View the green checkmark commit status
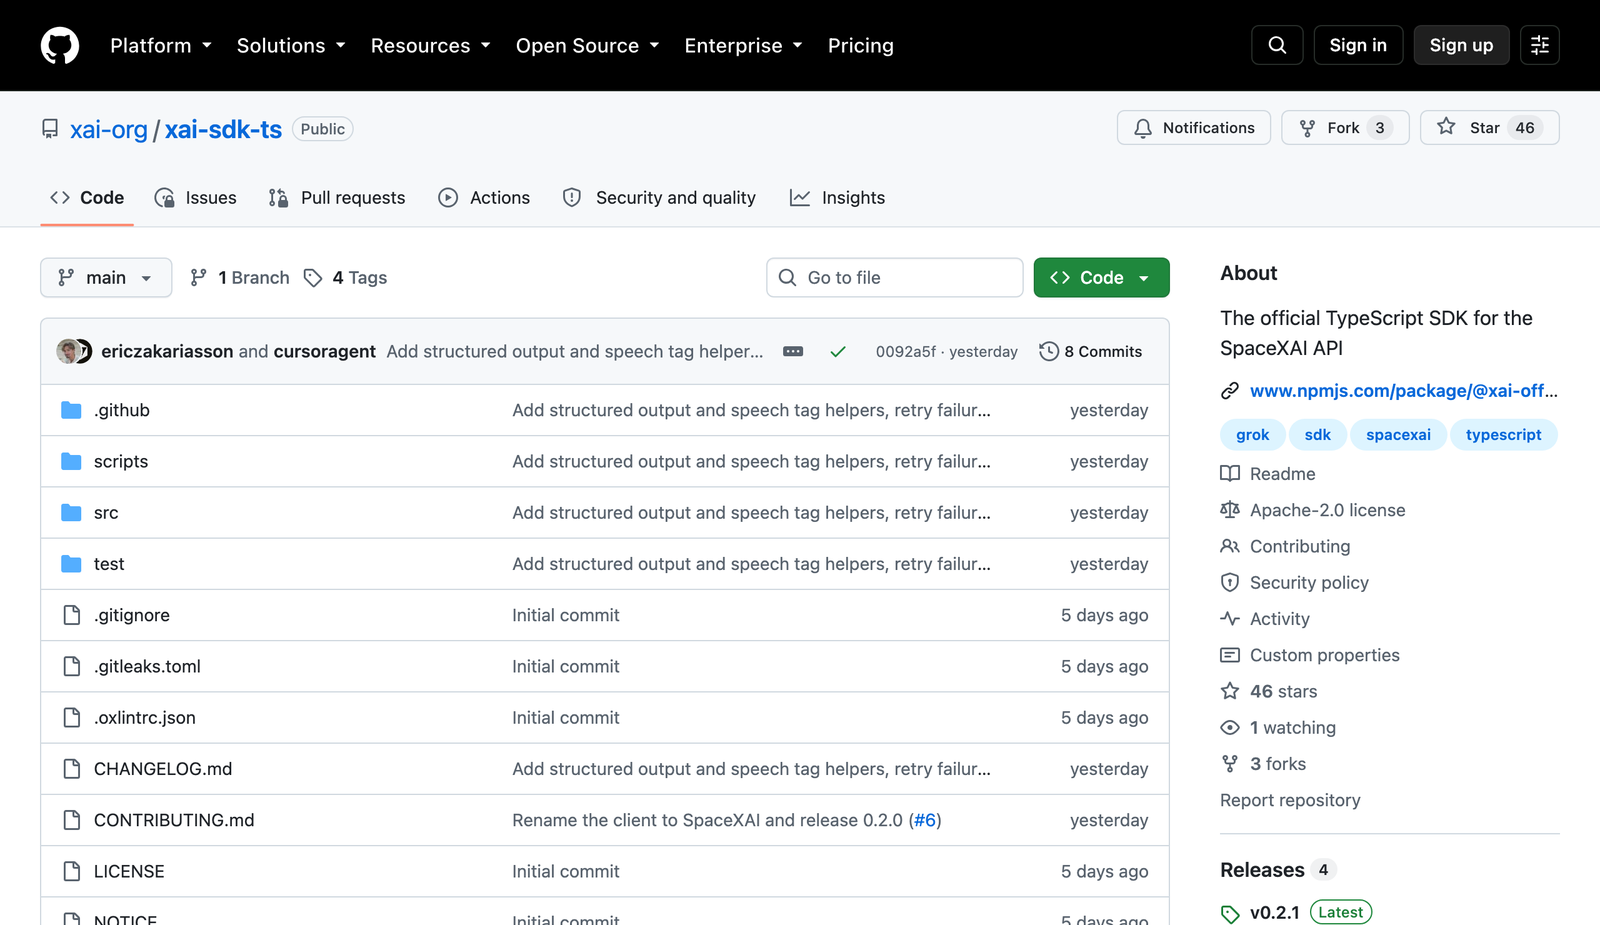The height and width of the screenshot is (925, 1600). point(838,351)
